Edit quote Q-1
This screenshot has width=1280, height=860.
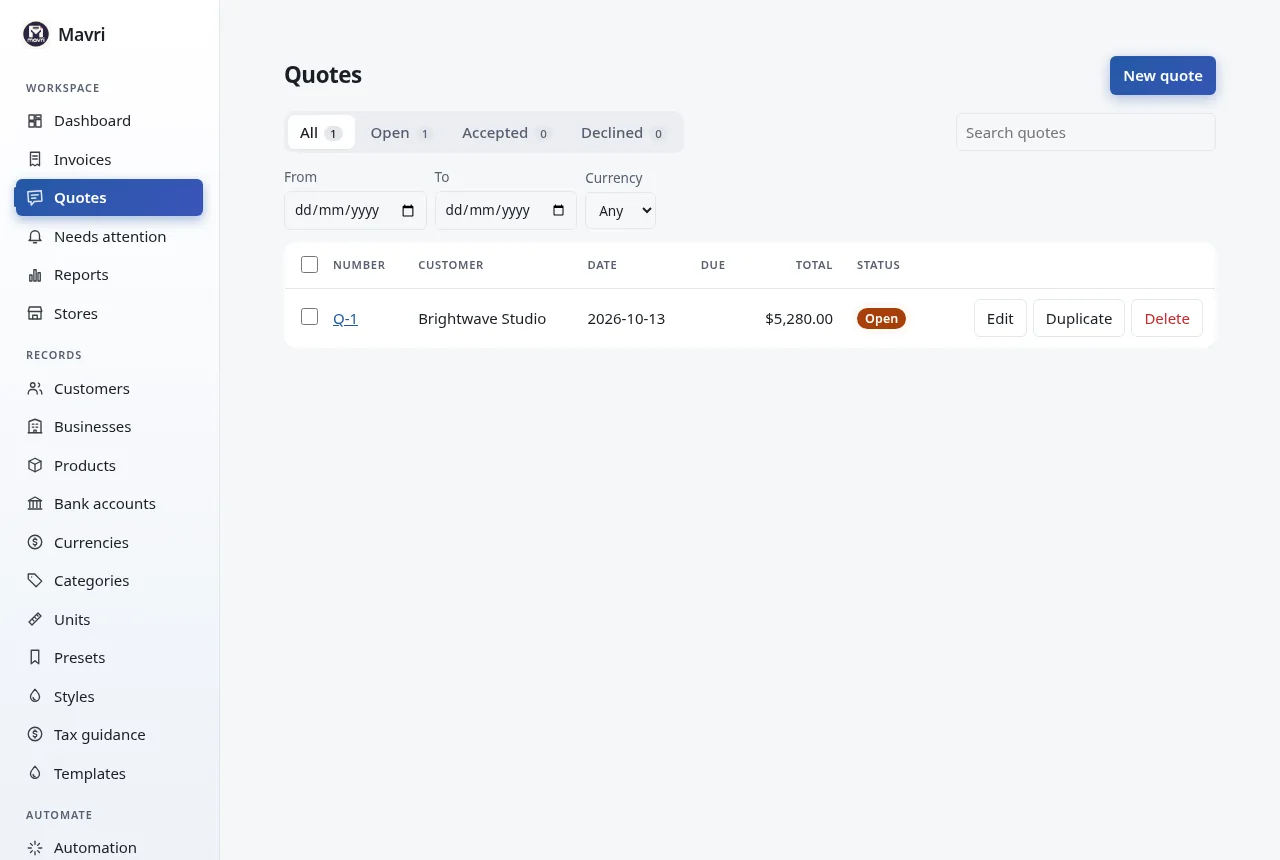[x=1000, y=318]
